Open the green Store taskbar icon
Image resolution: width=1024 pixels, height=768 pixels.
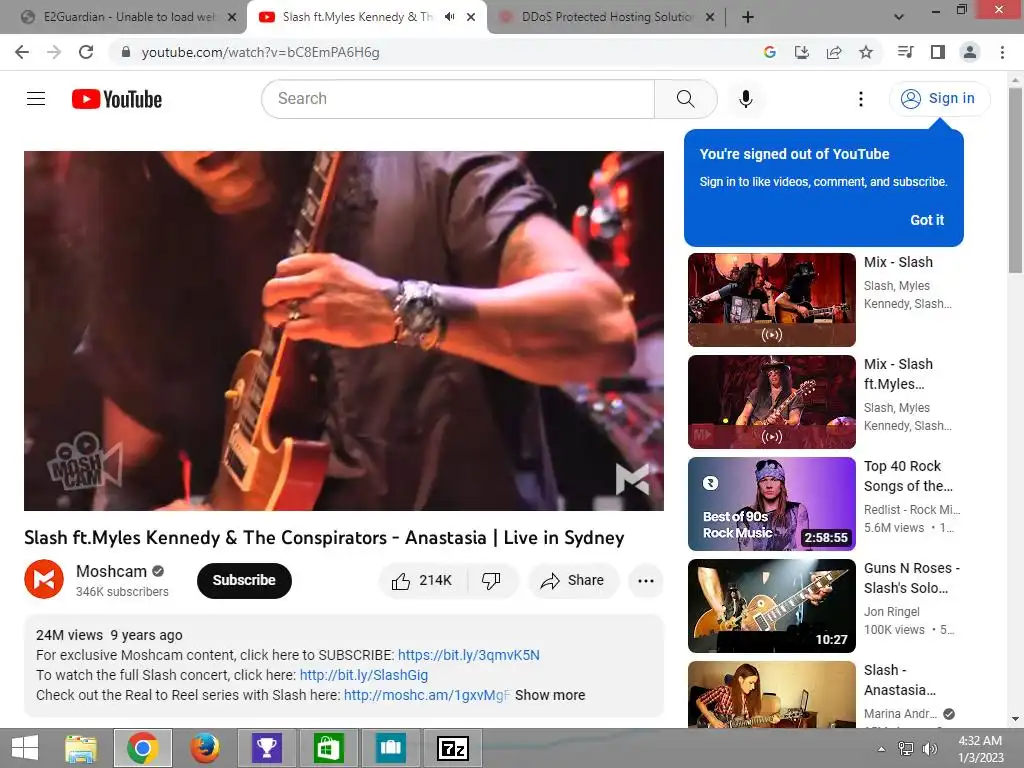[328, 748]
